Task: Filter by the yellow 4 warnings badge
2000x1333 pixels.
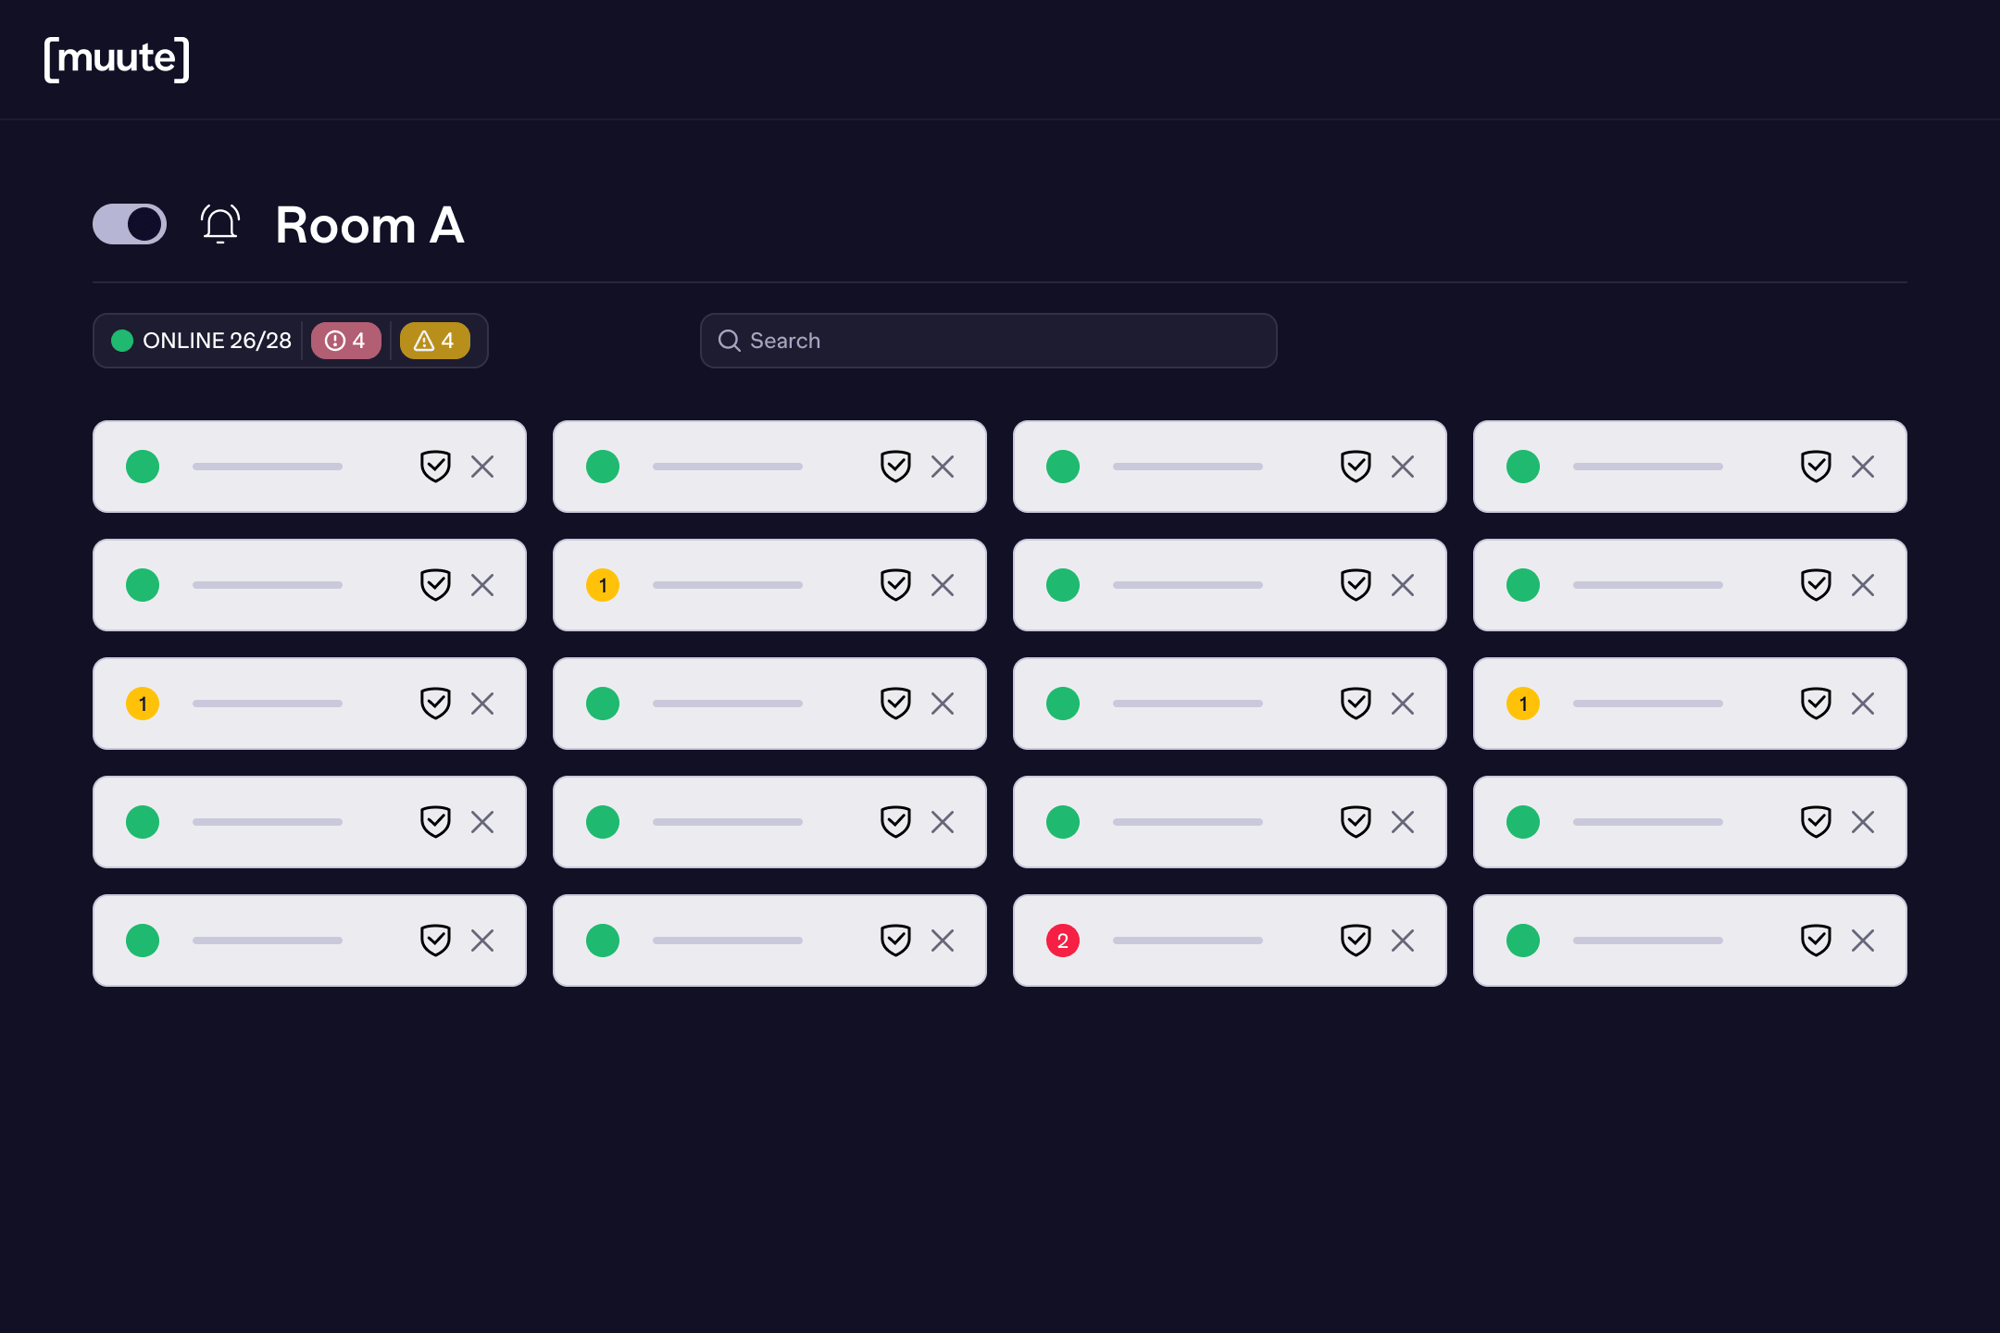Action: coord(435,341)
